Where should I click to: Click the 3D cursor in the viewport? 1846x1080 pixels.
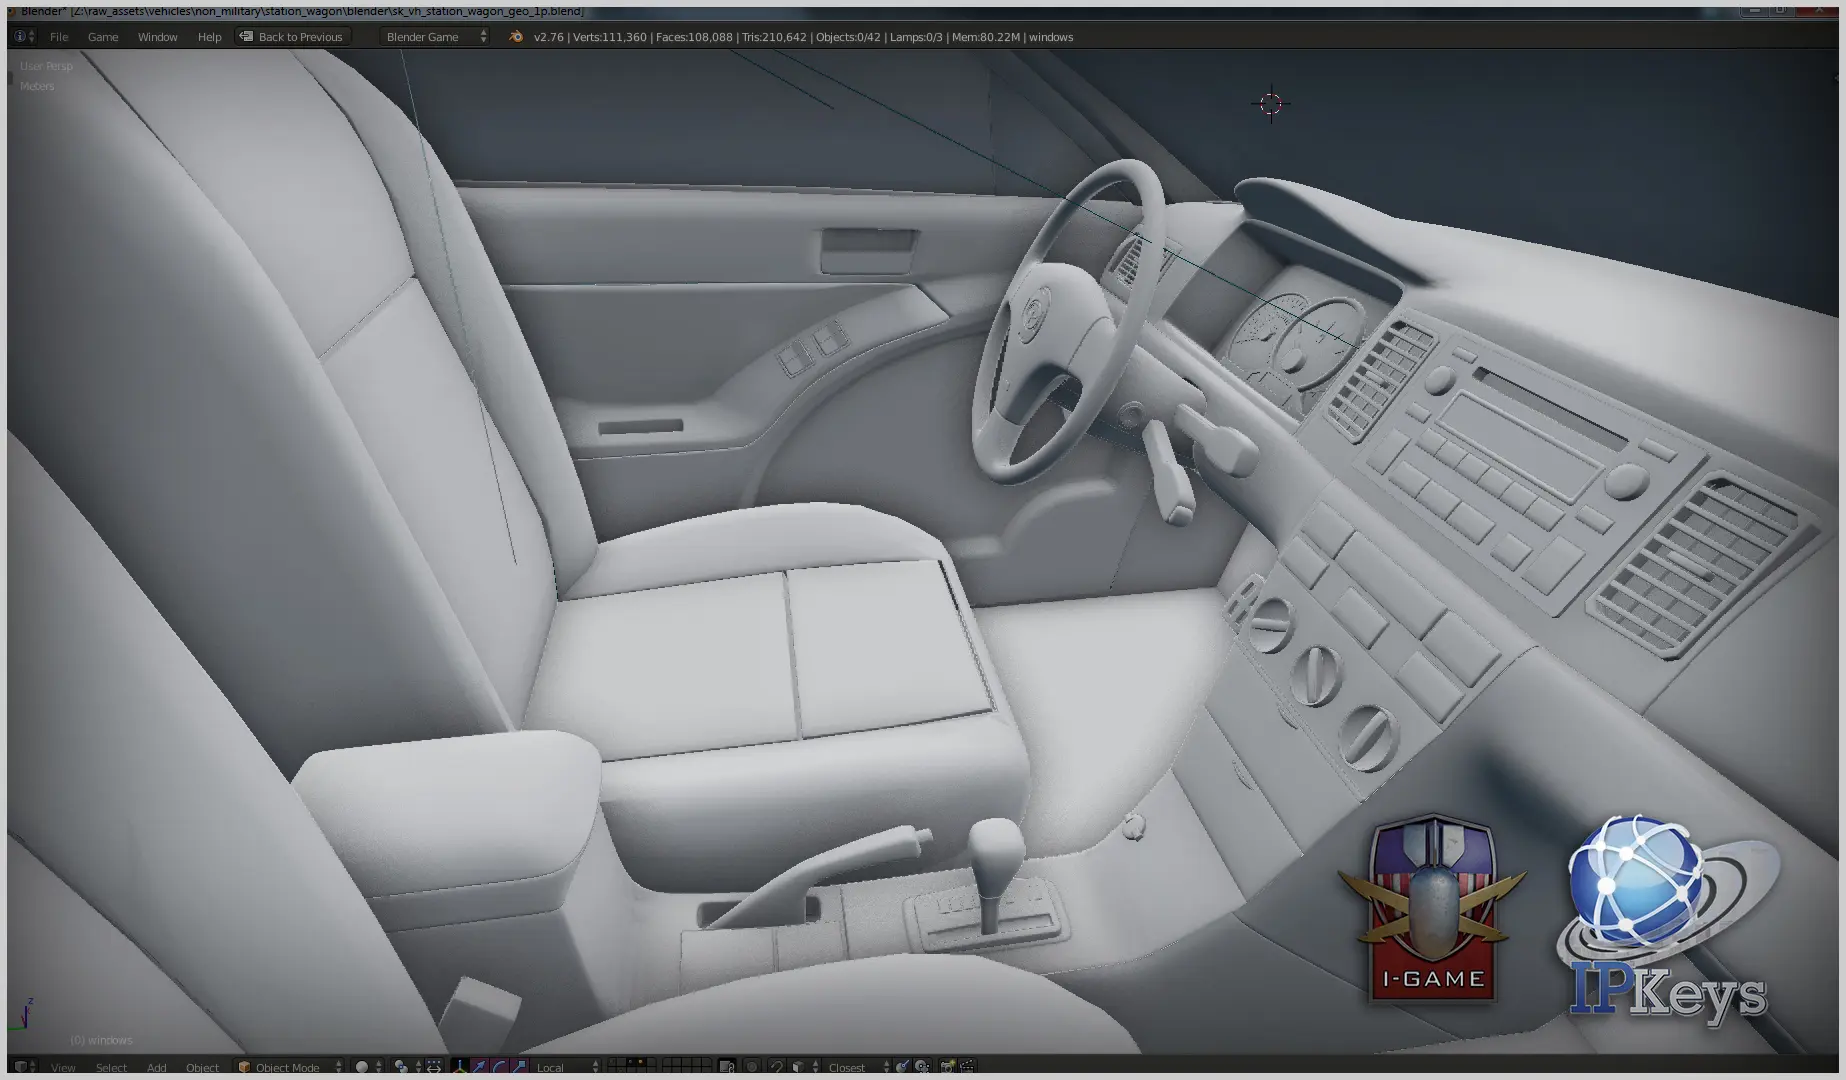[1270, 104]
